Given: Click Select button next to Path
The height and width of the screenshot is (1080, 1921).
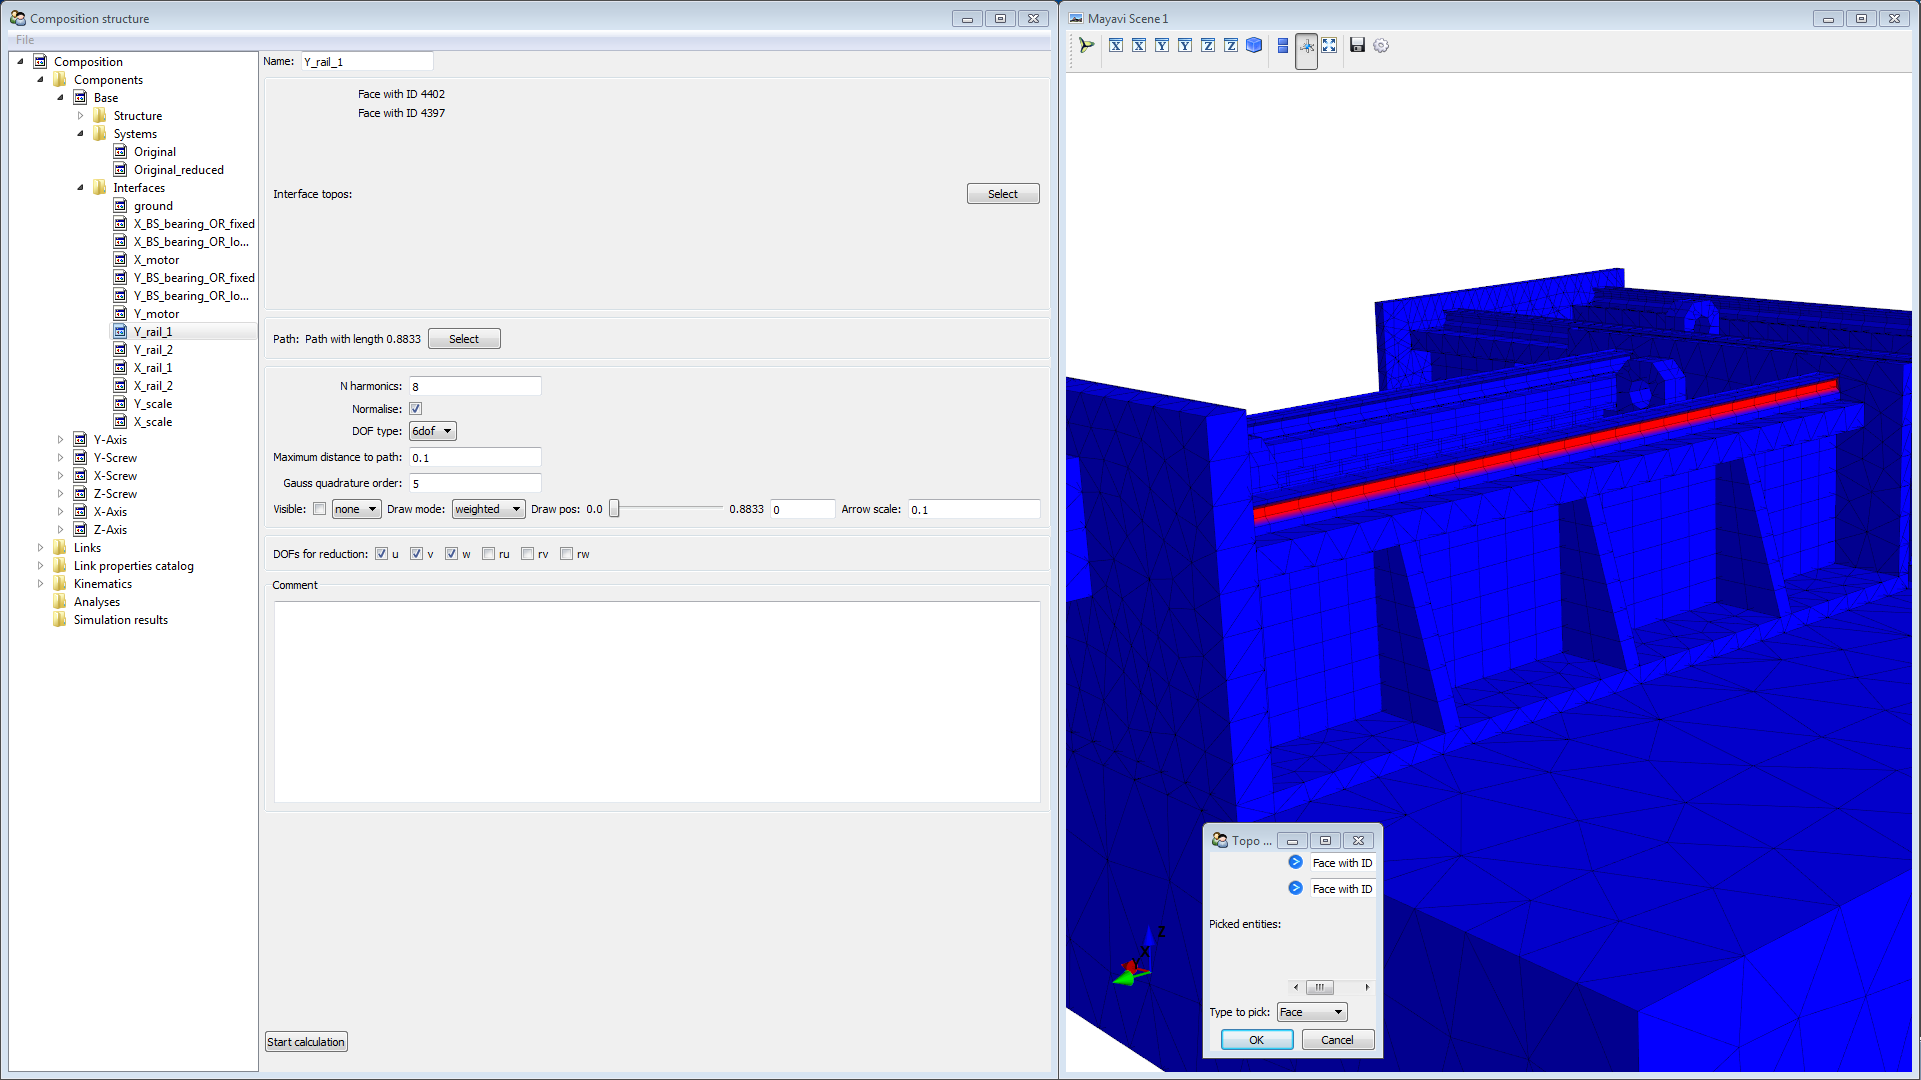Looking at the screenshot, I should [x=464, y=339].
